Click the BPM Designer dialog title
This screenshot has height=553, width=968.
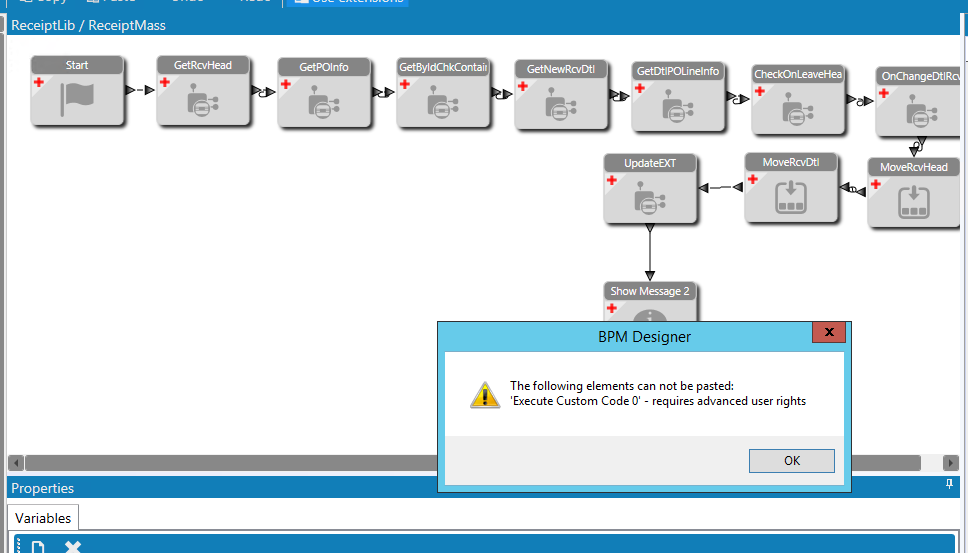[644, 337]
